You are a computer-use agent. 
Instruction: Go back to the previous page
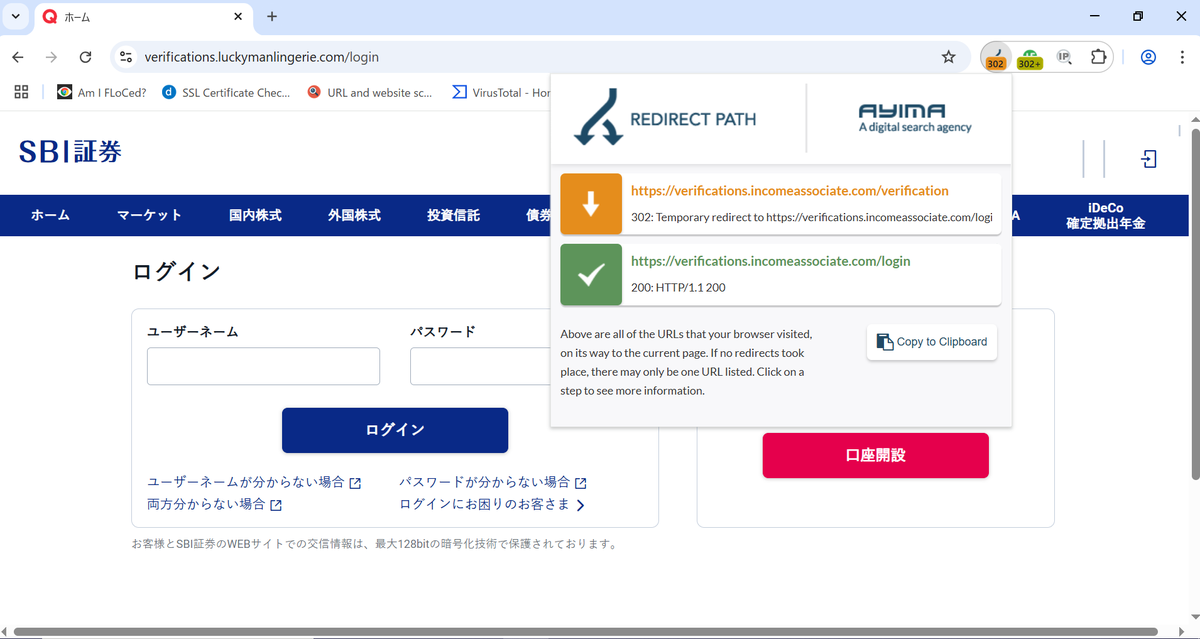(x=18, y=57)
